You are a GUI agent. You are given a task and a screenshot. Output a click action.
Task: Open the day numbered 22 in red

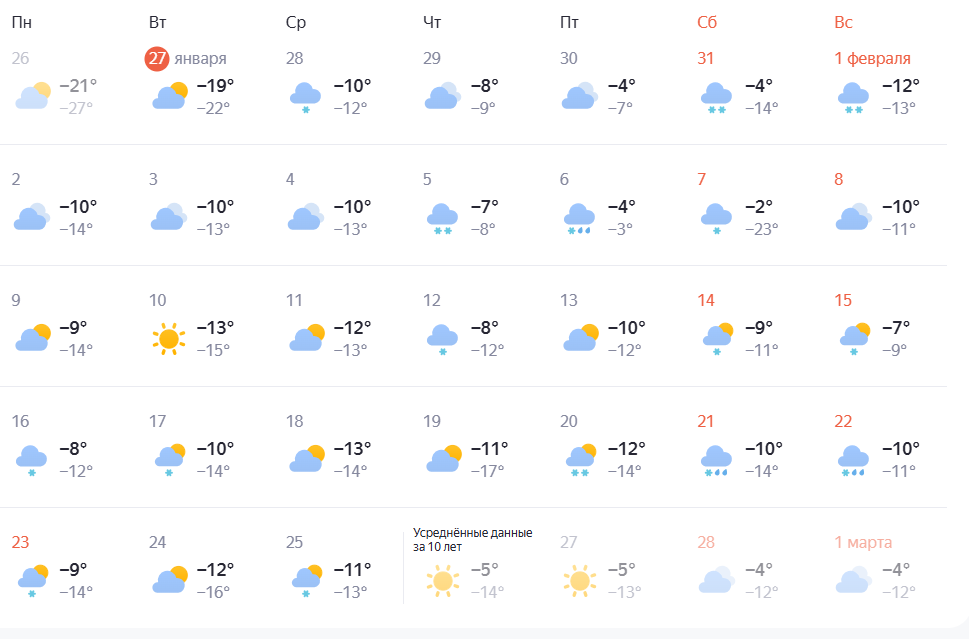843,421
